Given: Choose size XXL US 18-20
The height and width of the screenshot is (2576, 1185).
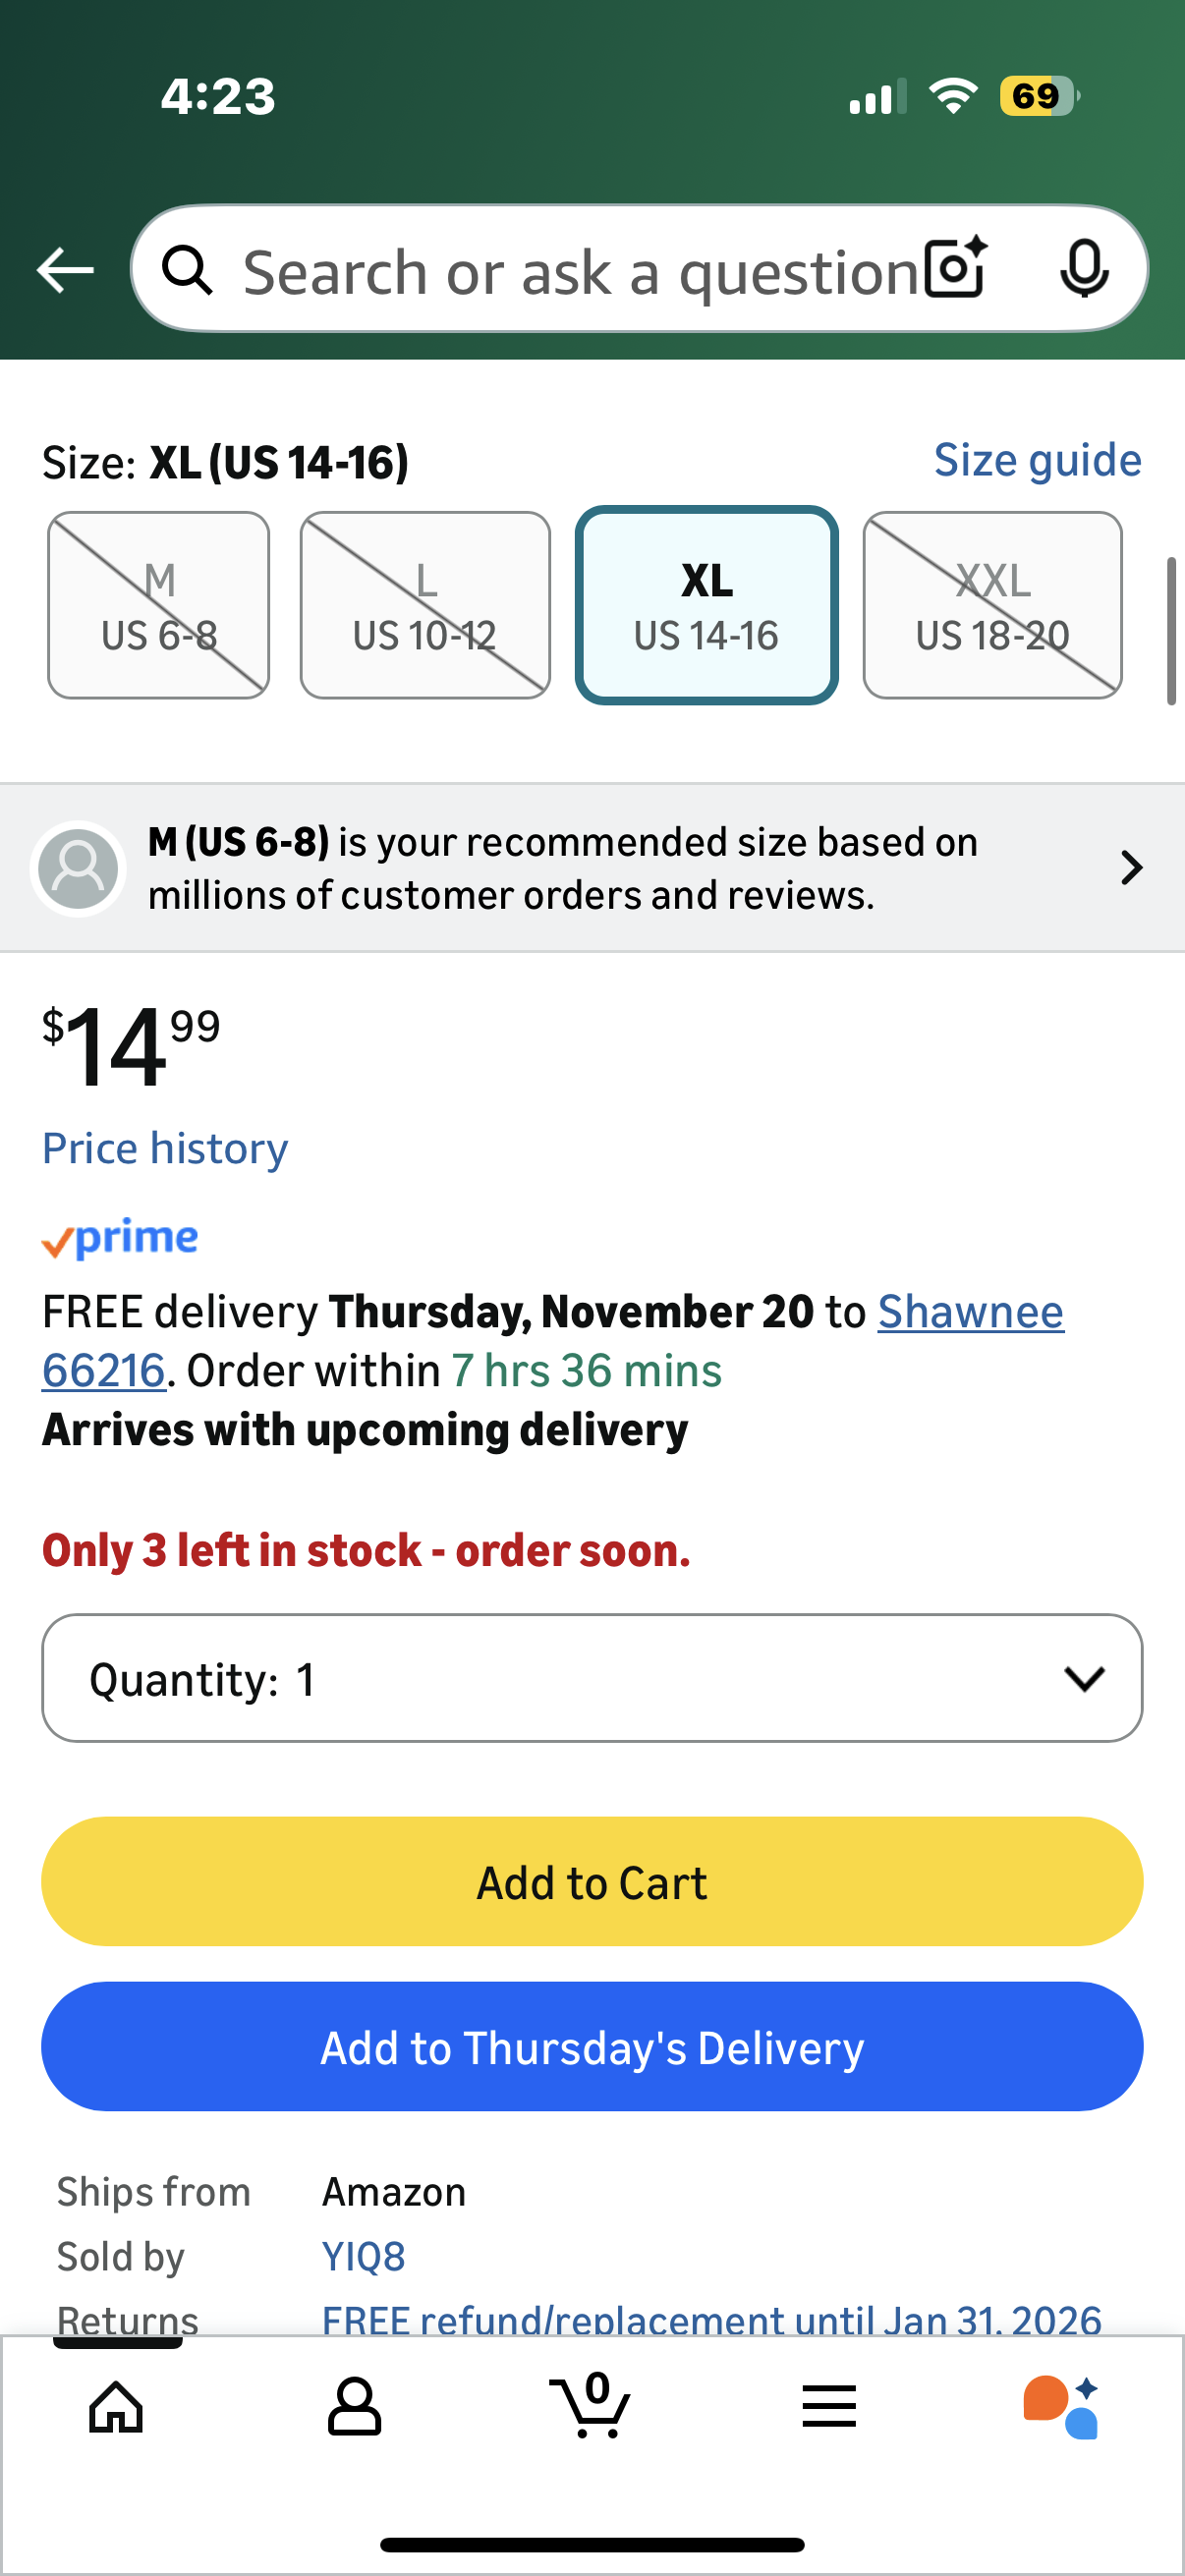Looking at the screenshot, I should pyautogui.click(x=992, y=605).
